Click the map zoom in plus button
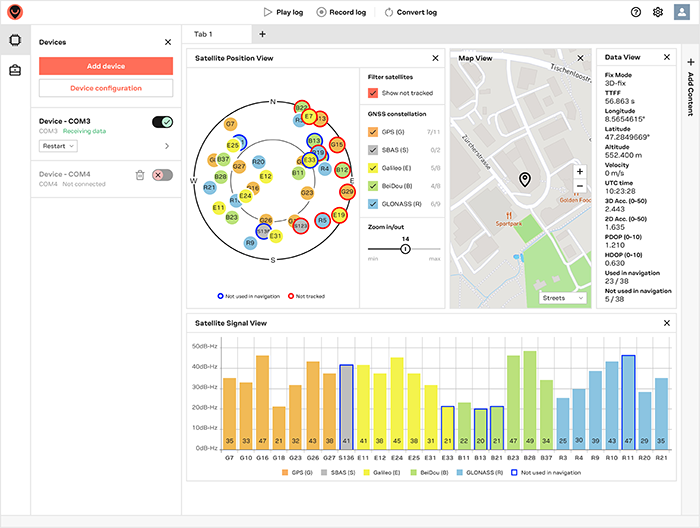 (579, 172)
